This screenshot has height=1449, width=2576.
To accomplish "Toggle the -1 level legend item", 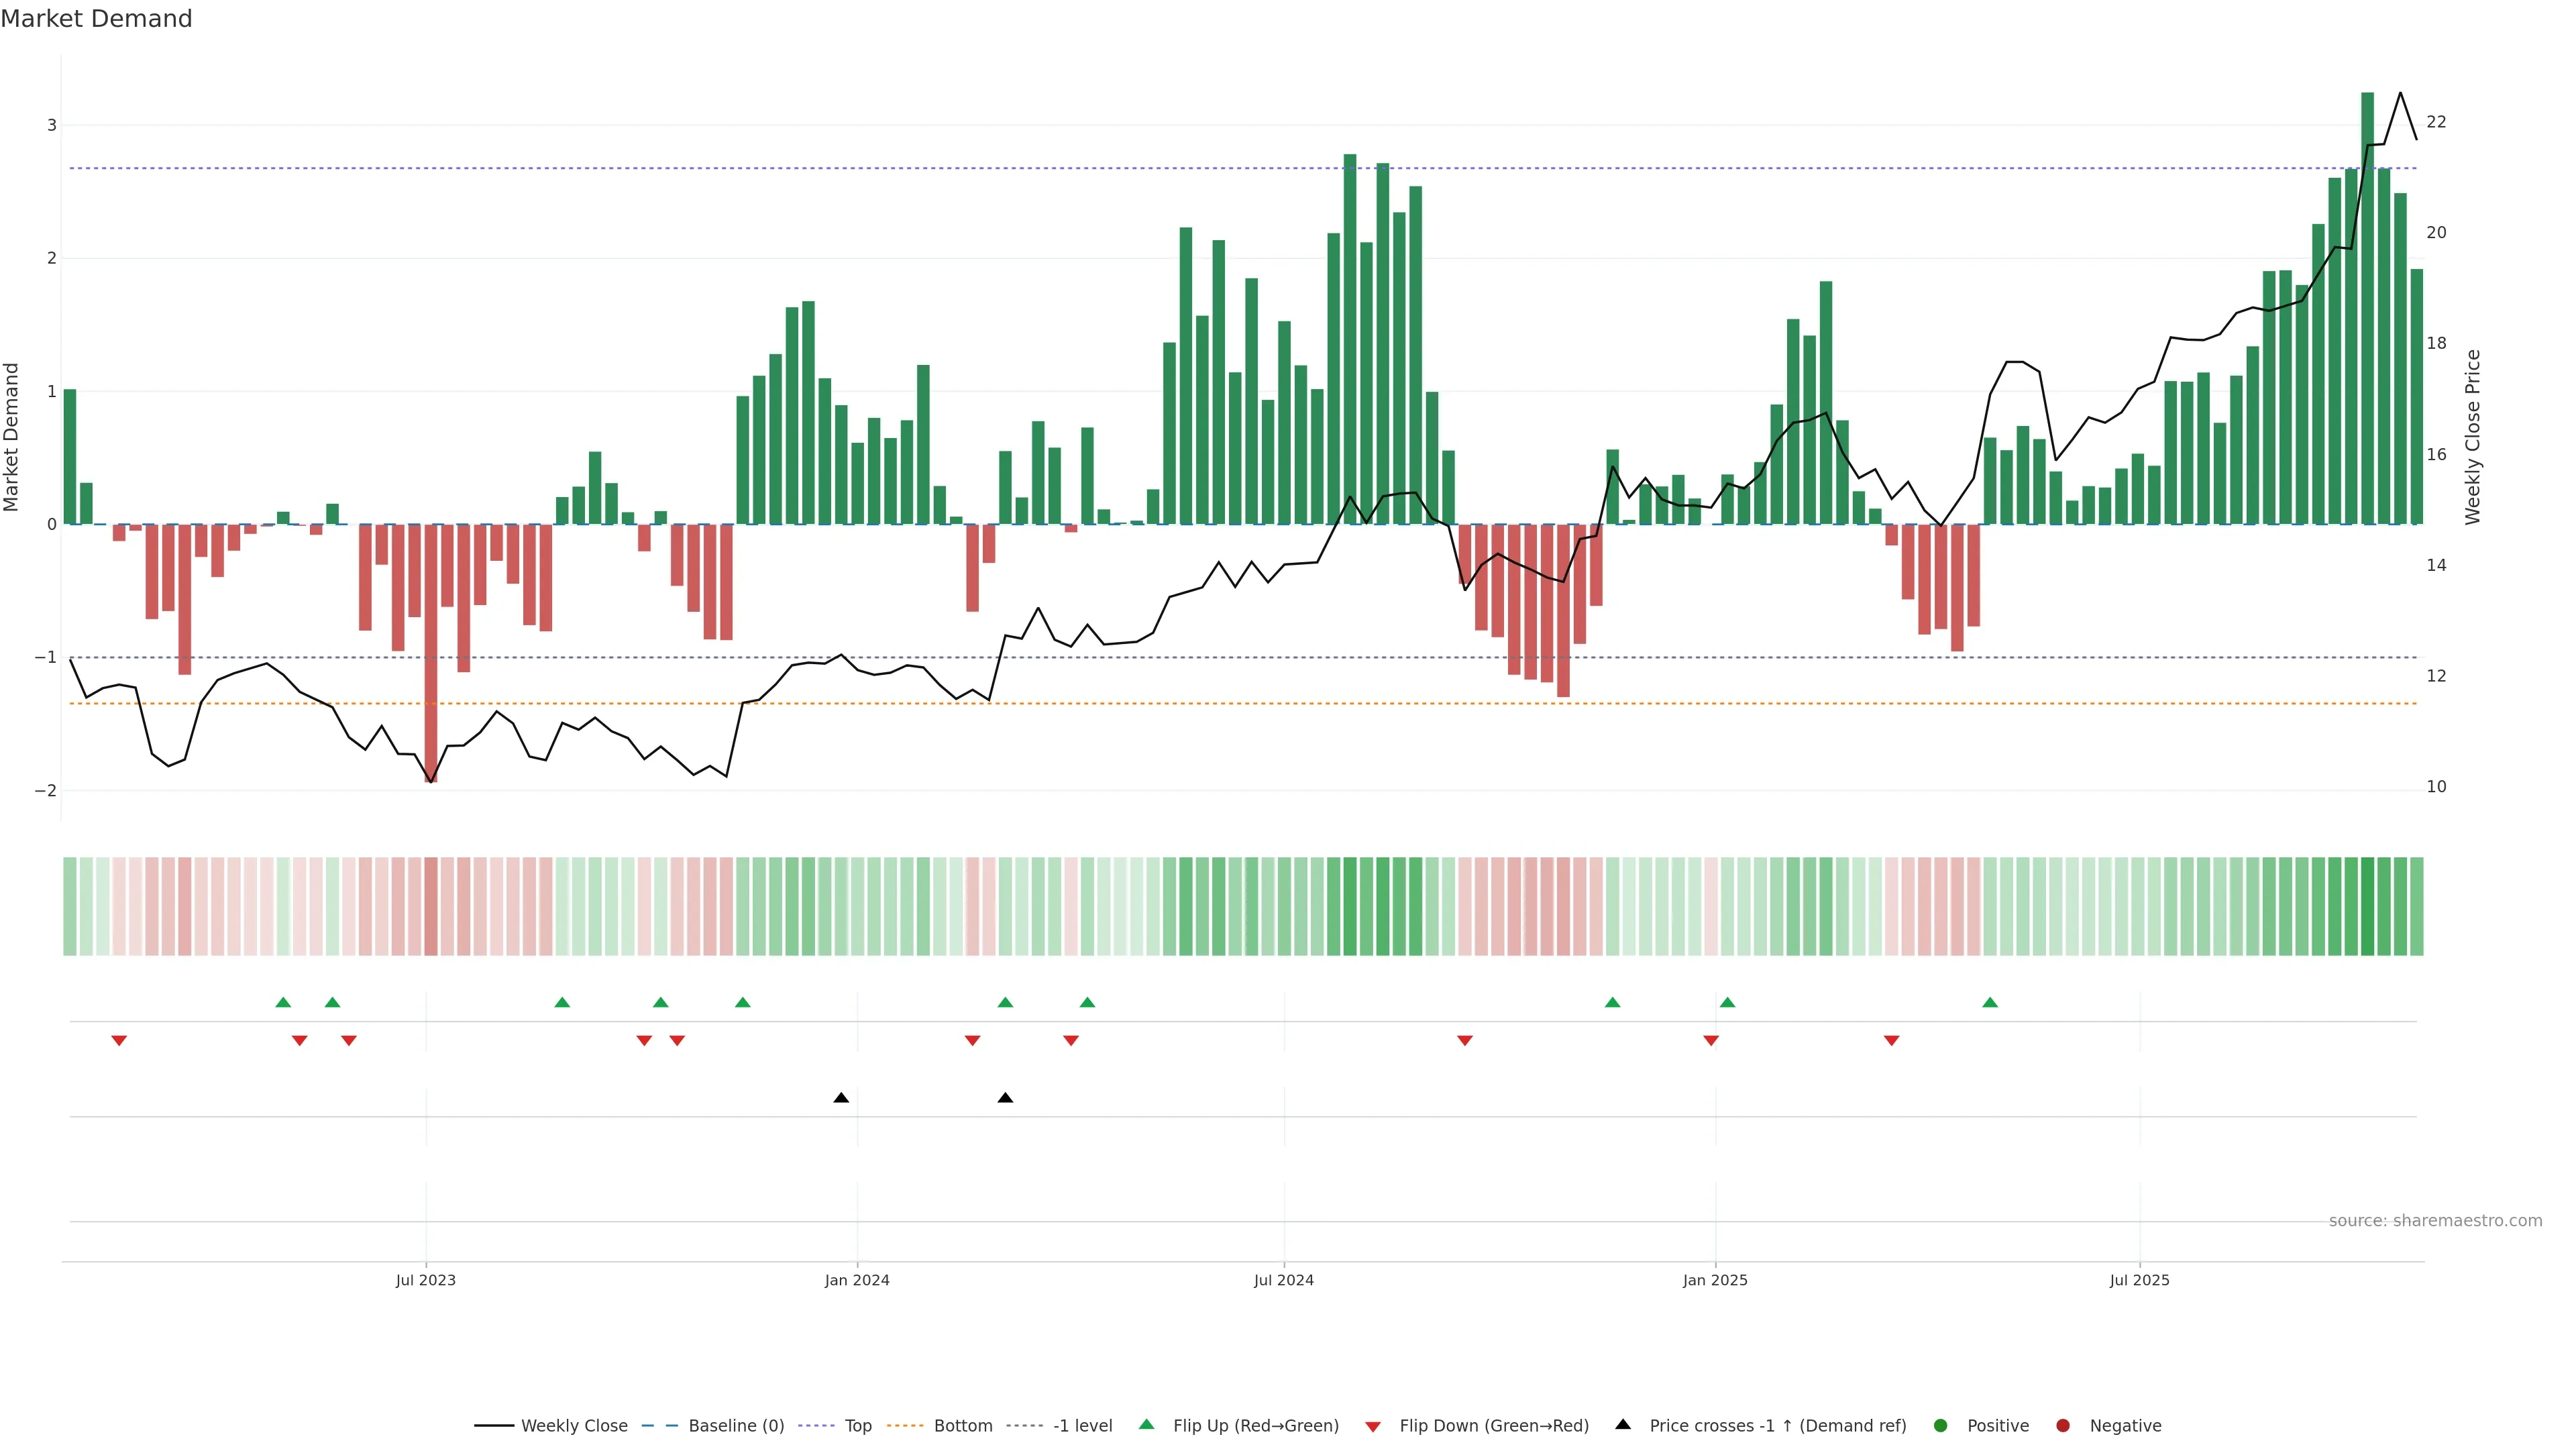I will pyautogui.click(x=1082, y=1426).
